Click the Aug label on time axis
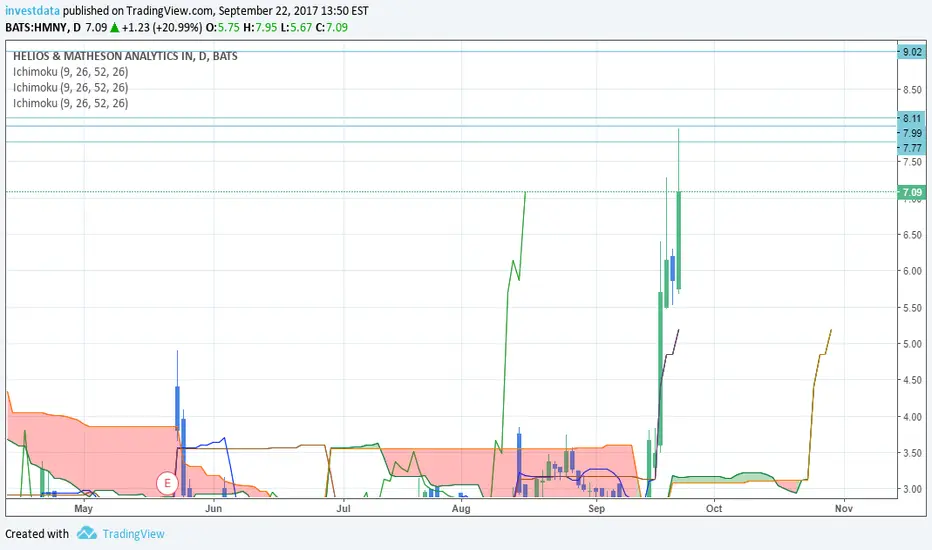The image size is (932, 550). coord(461,508)
